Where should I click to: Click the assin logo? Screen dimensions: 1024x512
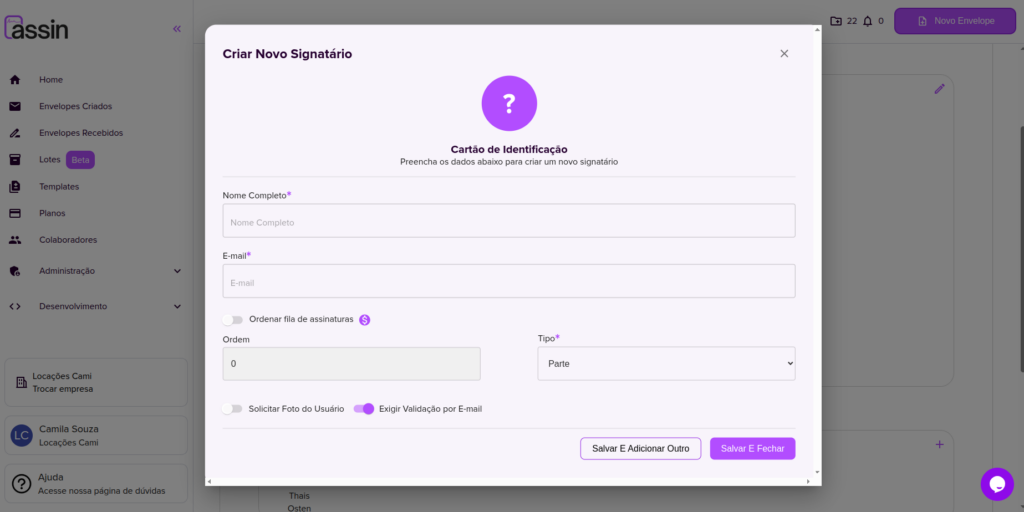click(37, 27)
